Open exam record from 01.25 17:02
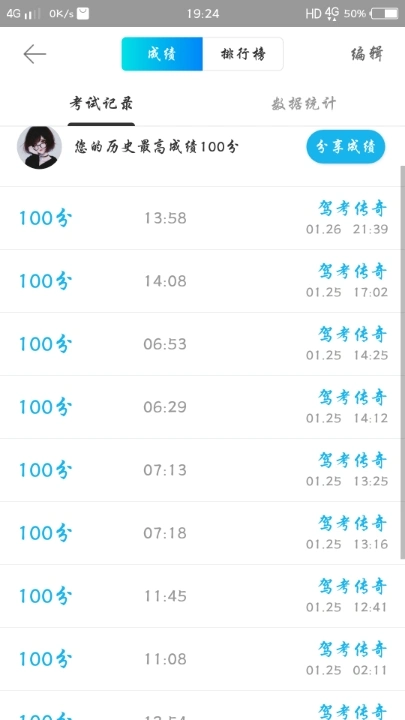The width and height of the screenshot is (405, 720). (202, 281)
